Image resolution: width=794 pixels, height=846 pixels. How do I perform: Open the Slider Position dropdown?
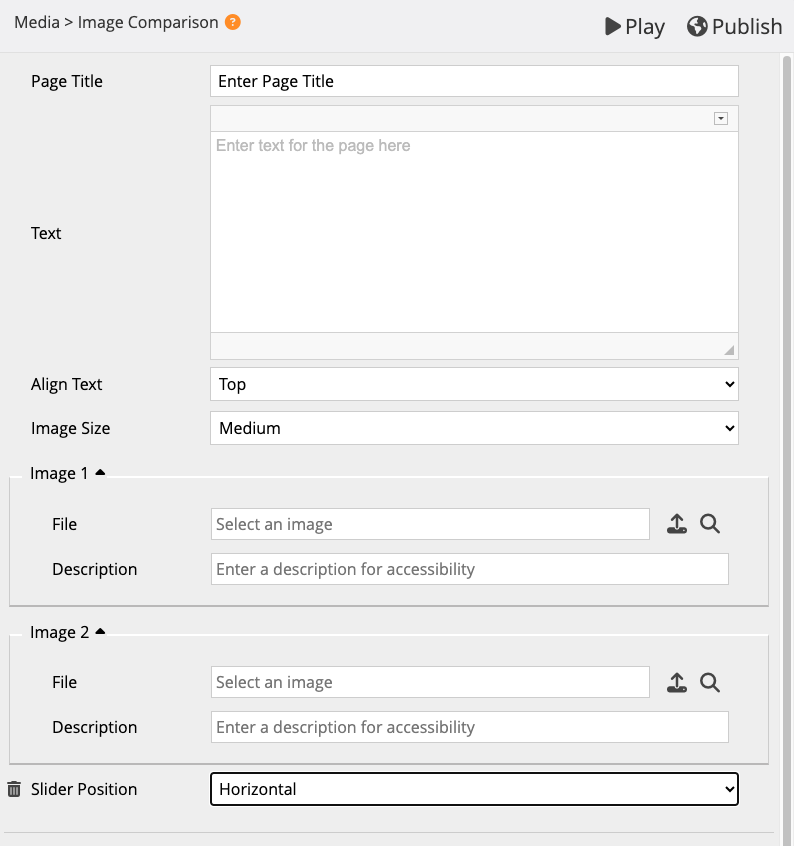[x=474, y=789]
